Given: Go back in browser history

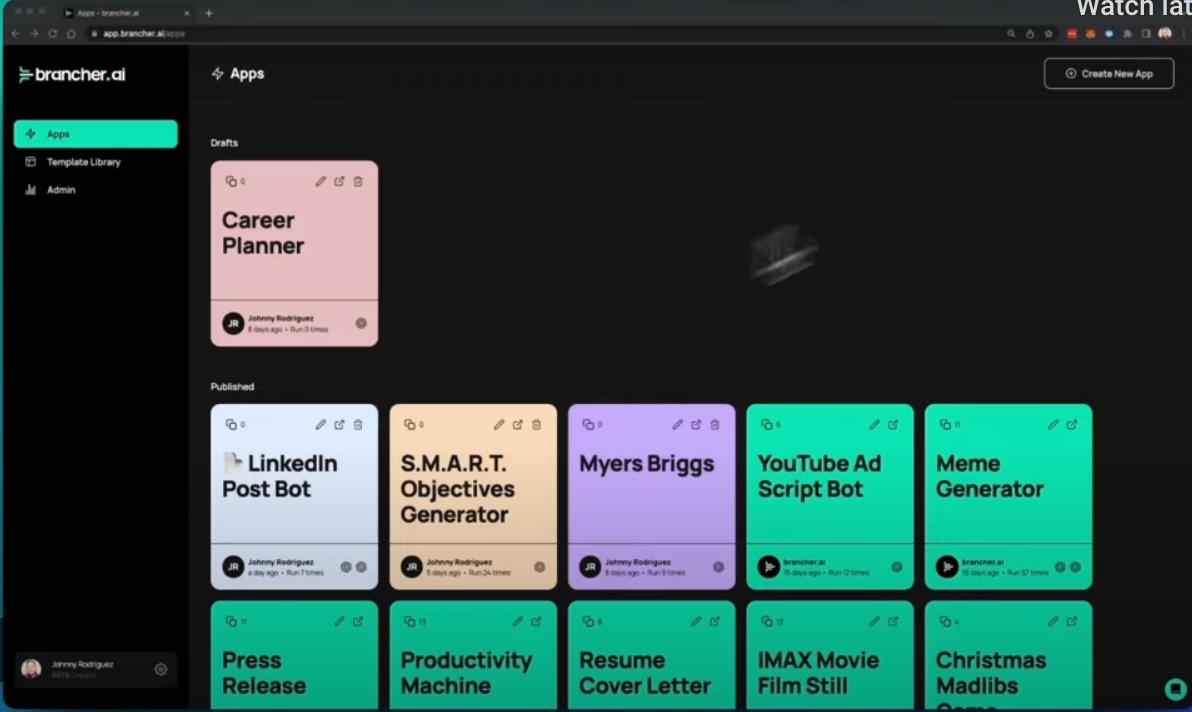Looking at the screenshot, I should pyautogui.click(x=15, y=33).
